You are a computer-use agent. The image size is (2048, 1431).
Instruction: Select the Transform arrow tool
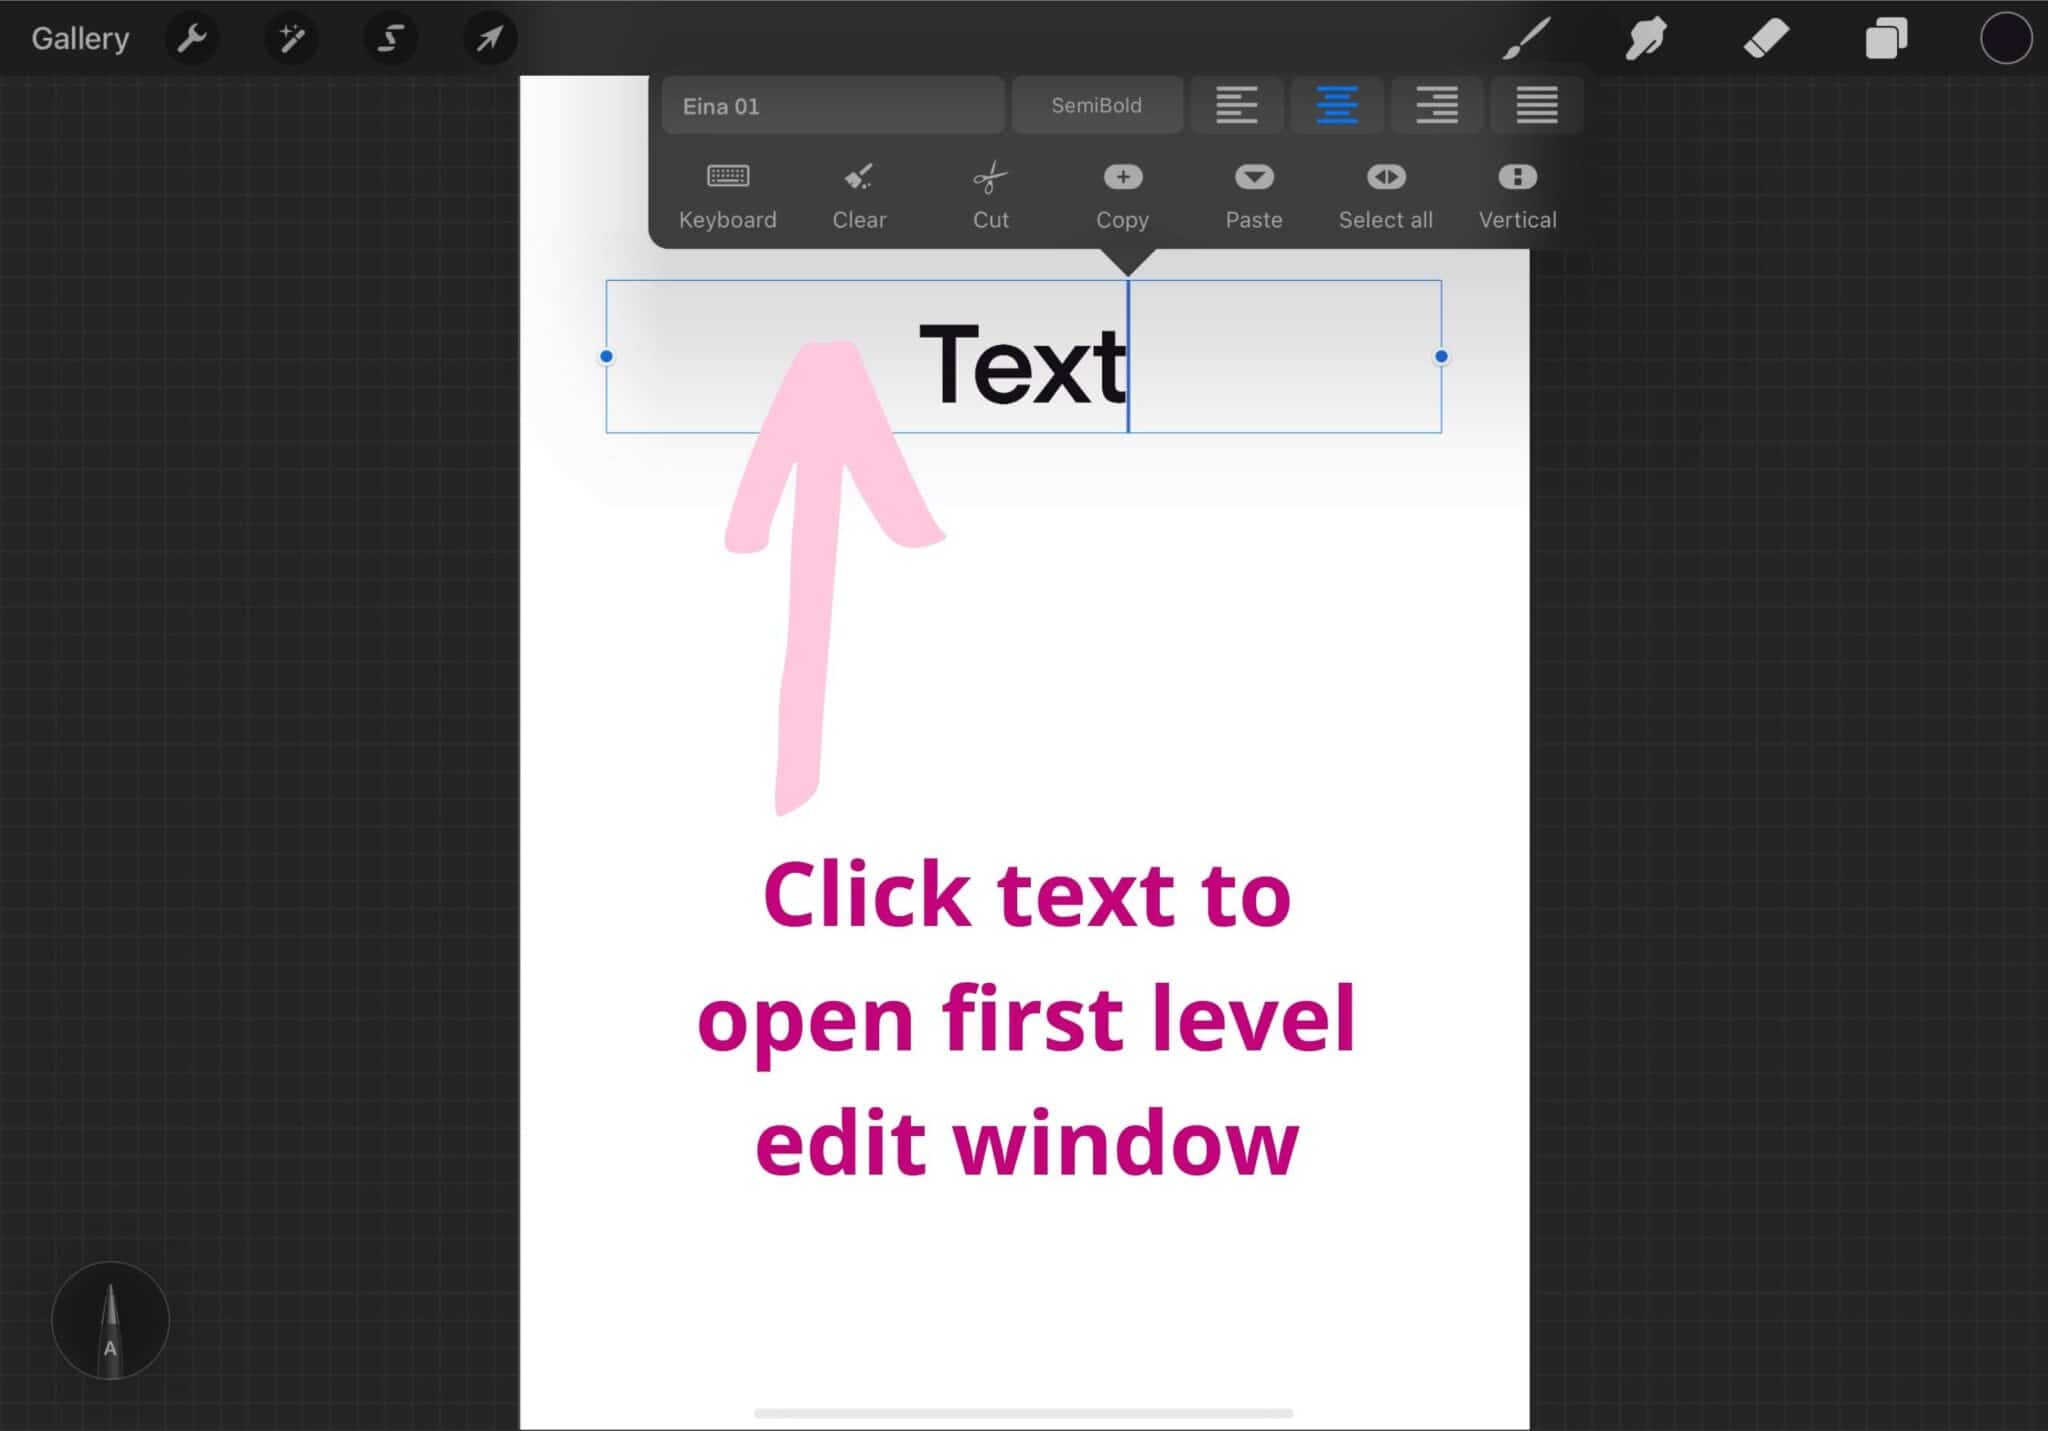[x=489, y=38]
